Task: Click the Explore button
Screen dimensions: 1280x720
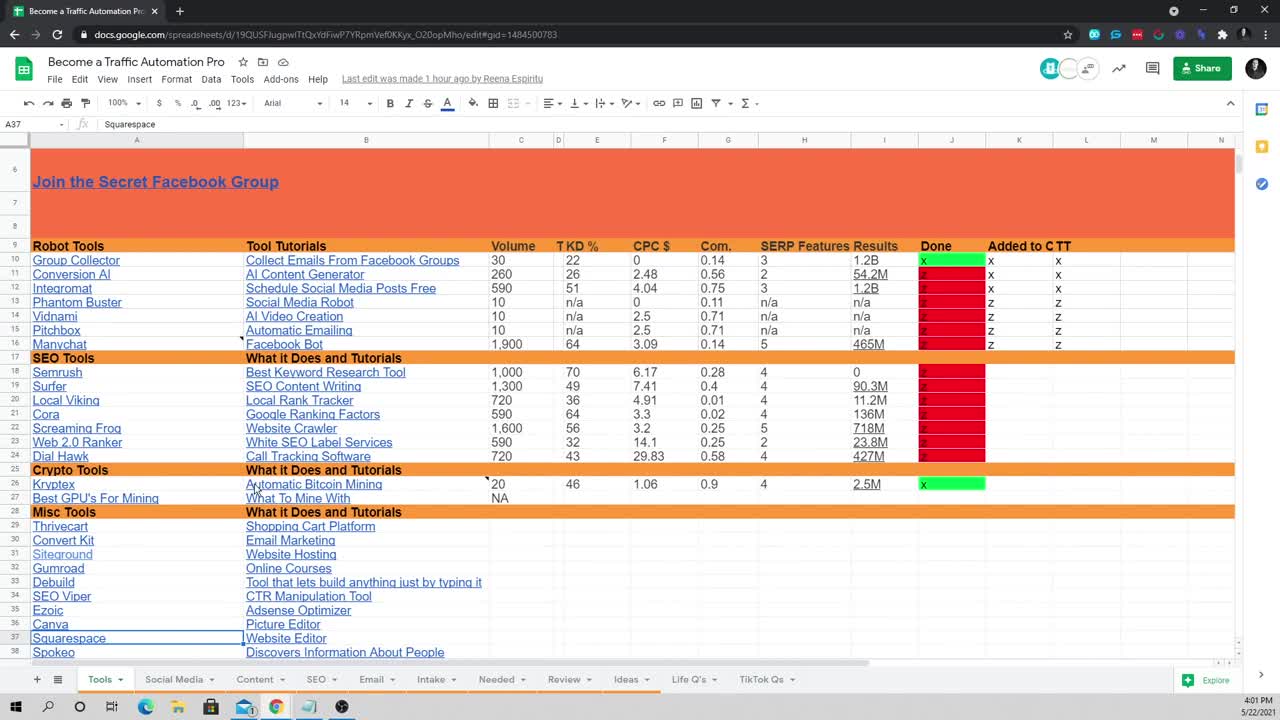Action: pyautogui.click(x=1206, y=680)
